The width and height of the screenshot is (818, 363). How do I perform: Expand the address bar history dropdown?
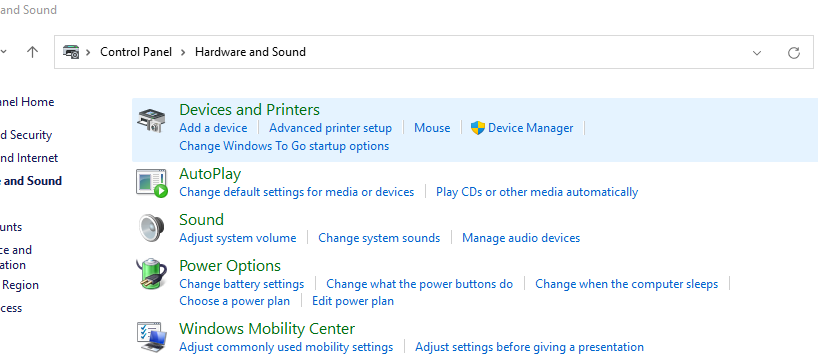[756, 53]
